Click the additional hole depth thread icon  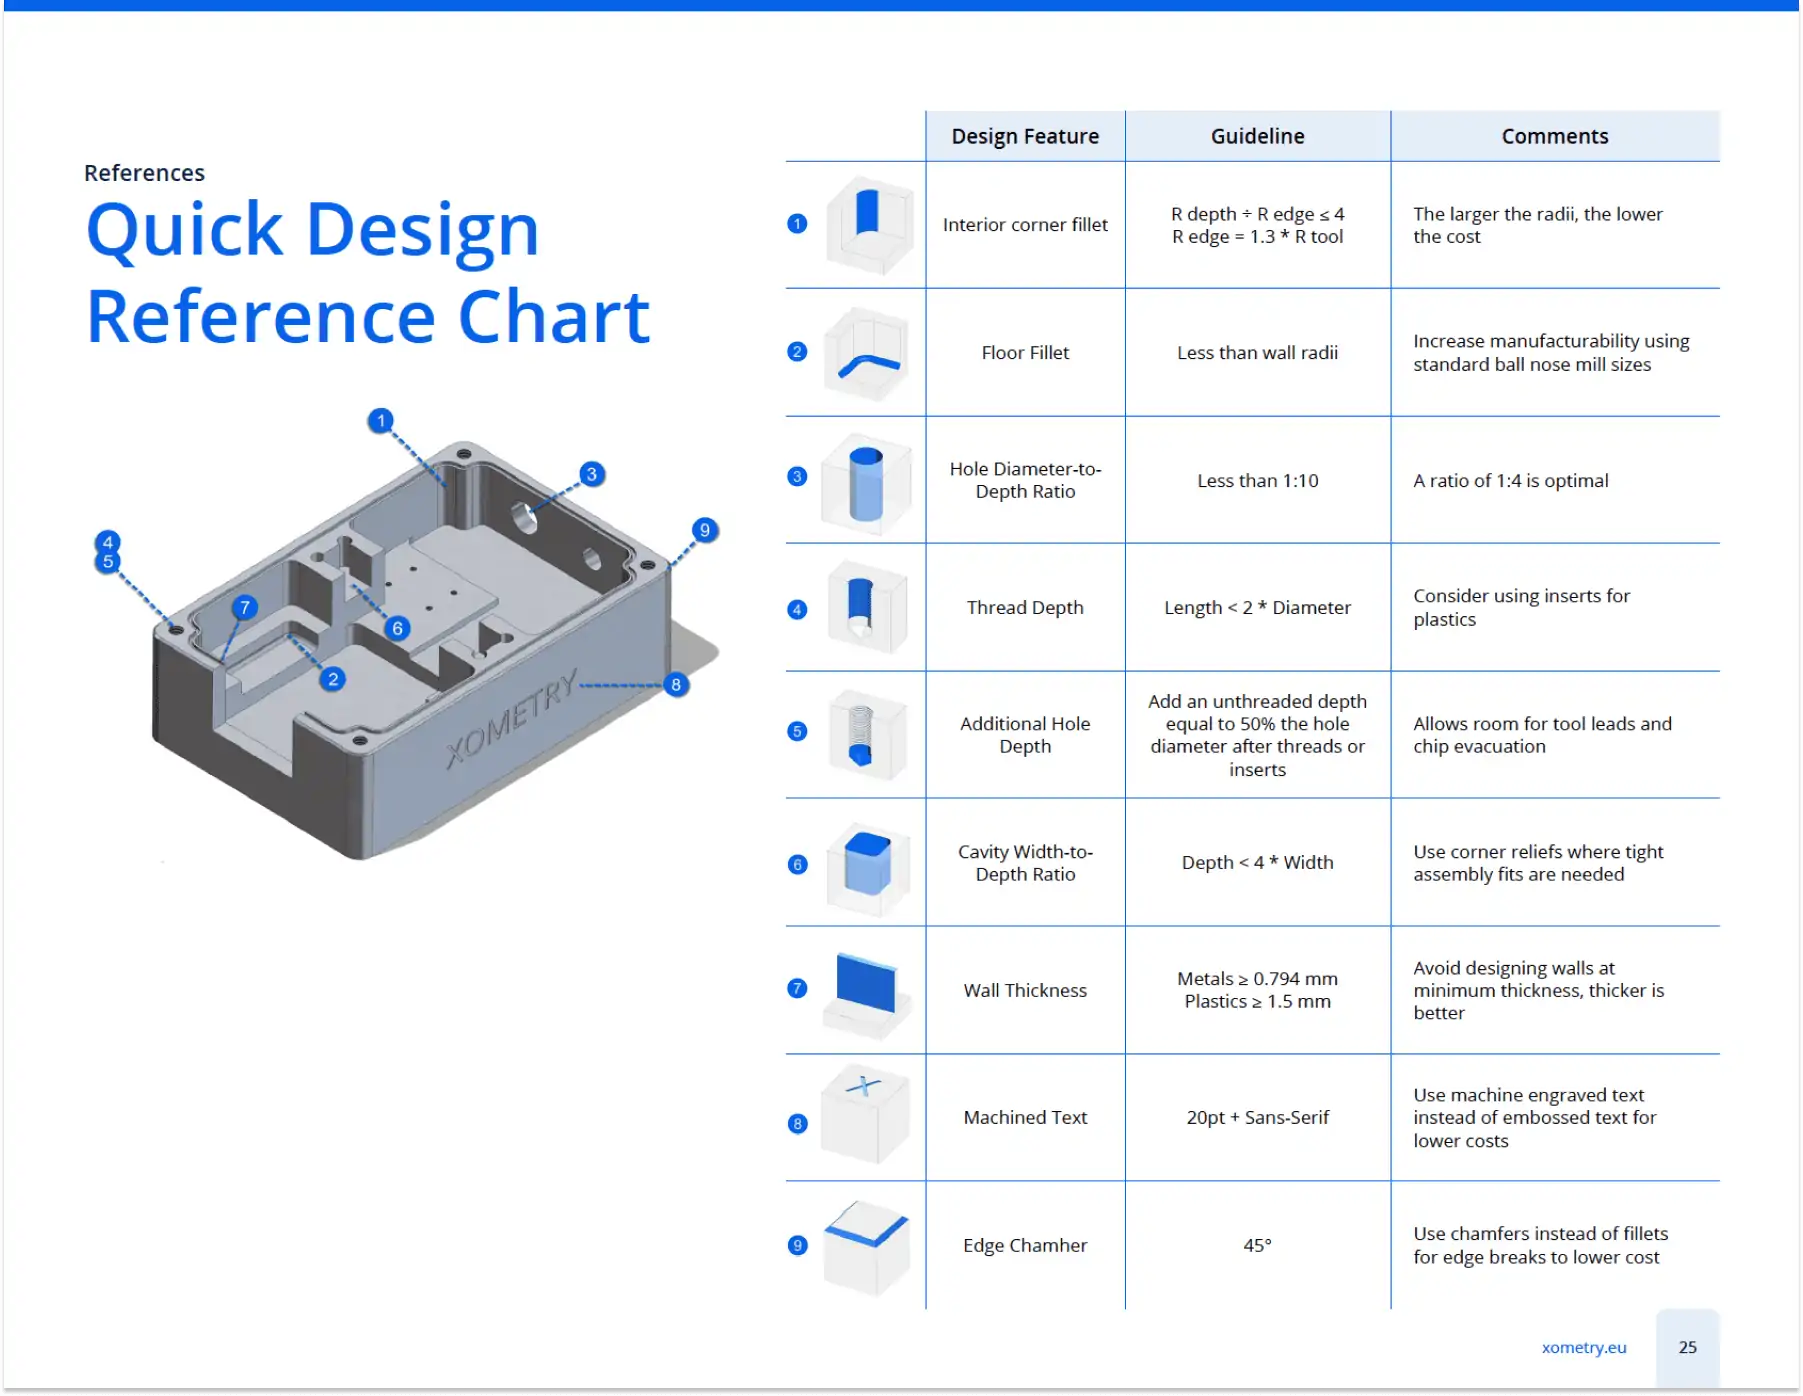point(867,735)
